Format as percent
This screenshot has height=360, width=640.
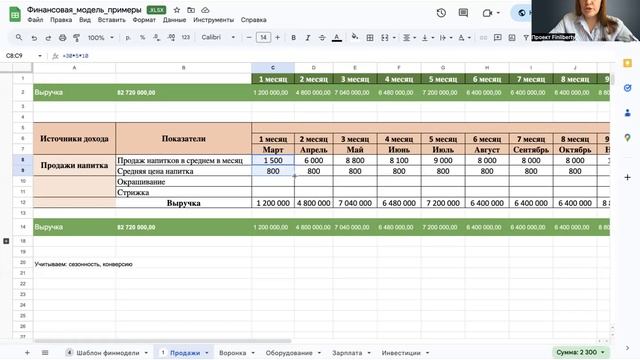point(142,38)
